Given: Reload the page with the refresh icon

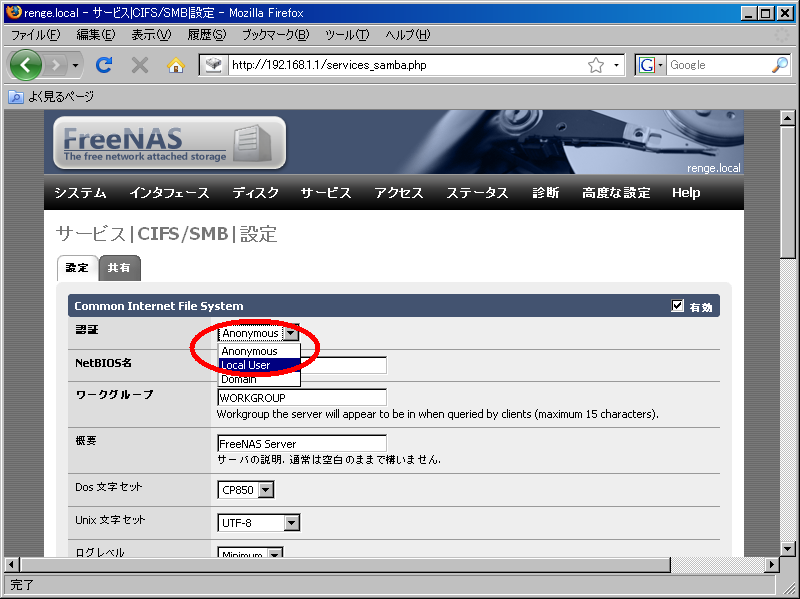Looking at the screenshot, I should pyautogui.click(x=104, y=65).
